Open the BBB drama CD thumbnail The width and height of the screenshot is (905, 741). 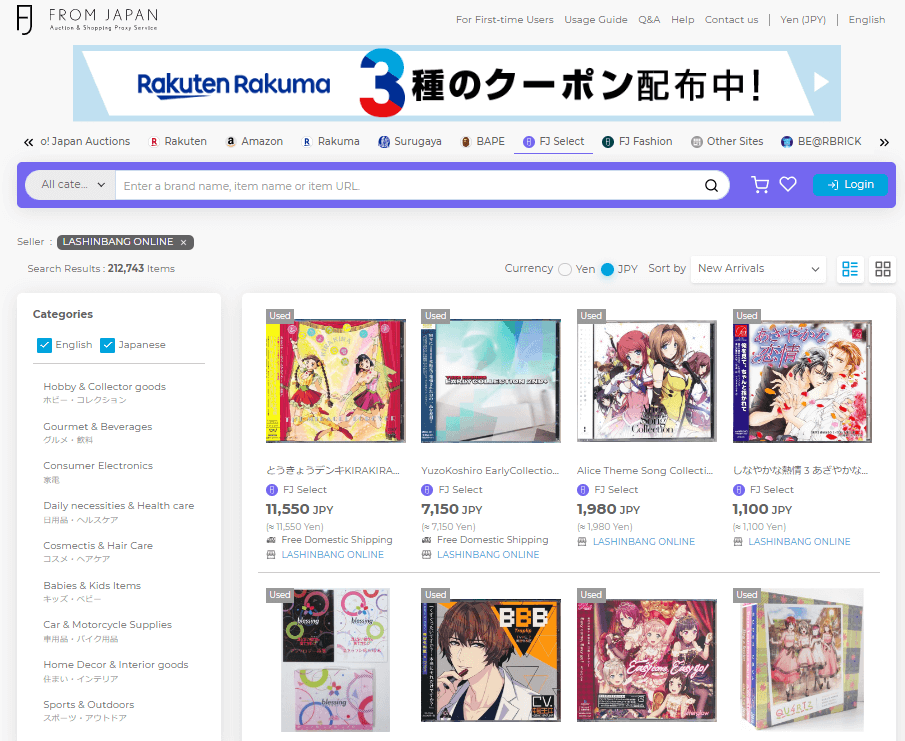point(491,660)
